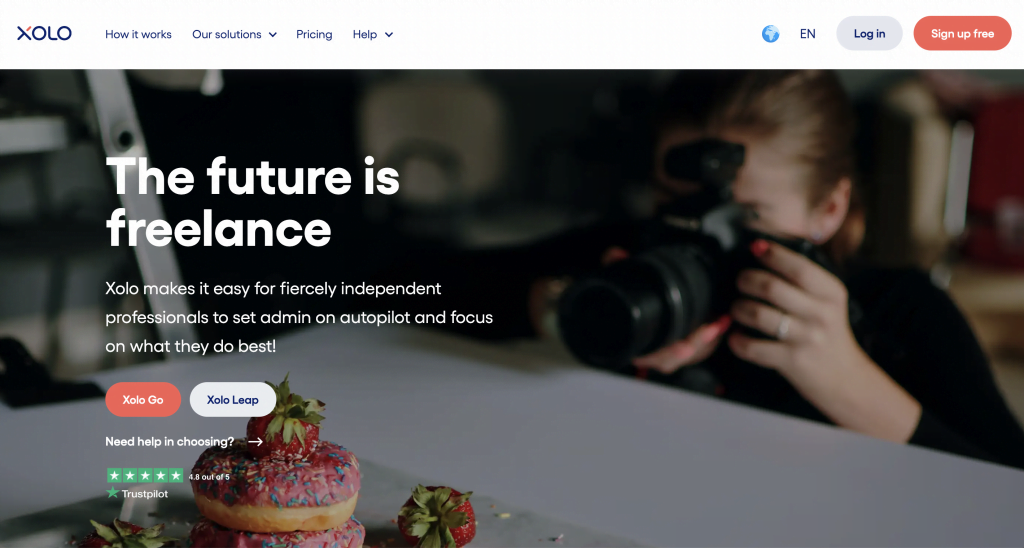Click the globe language icon

click(x=771, y=34)
